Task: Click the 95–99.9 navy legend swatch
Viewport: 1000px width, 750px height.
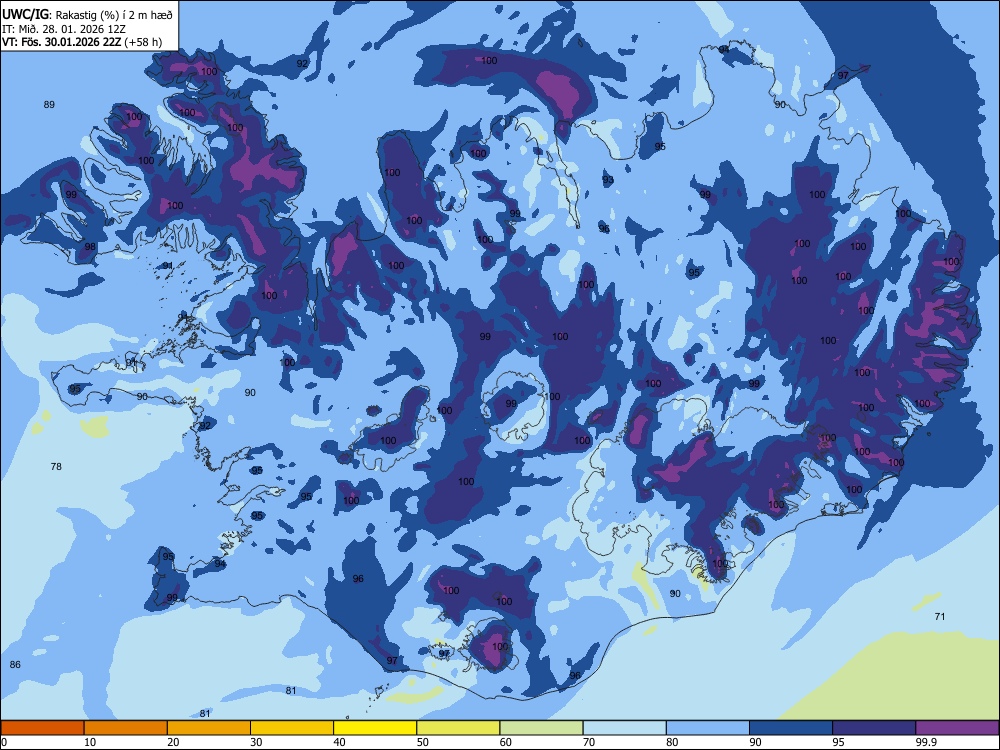Action: tap(874, 728)
